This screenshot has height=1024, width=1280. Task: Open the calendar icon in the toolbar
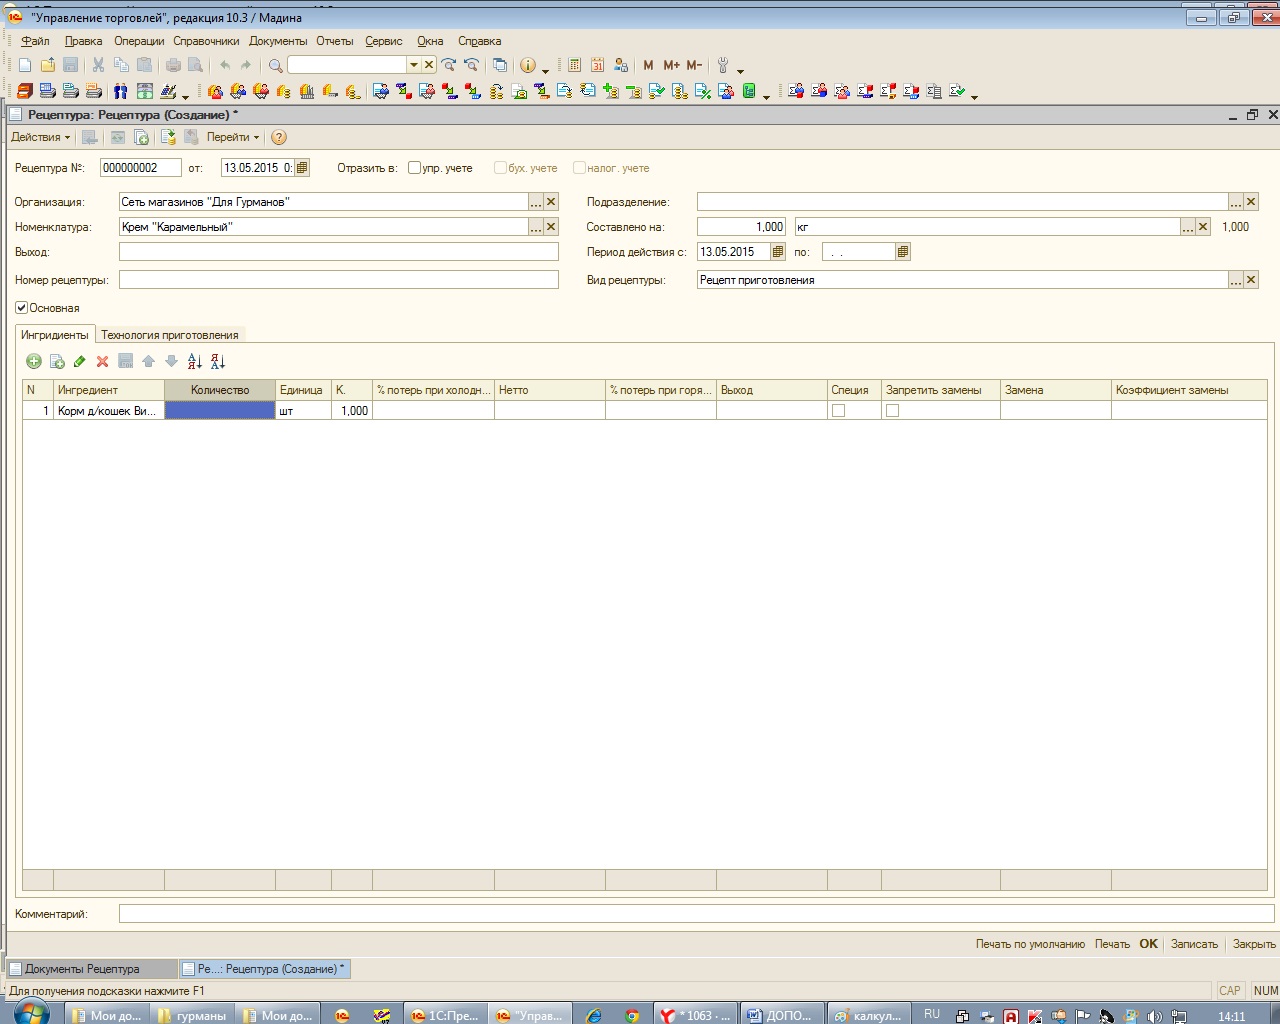point(598,65)
